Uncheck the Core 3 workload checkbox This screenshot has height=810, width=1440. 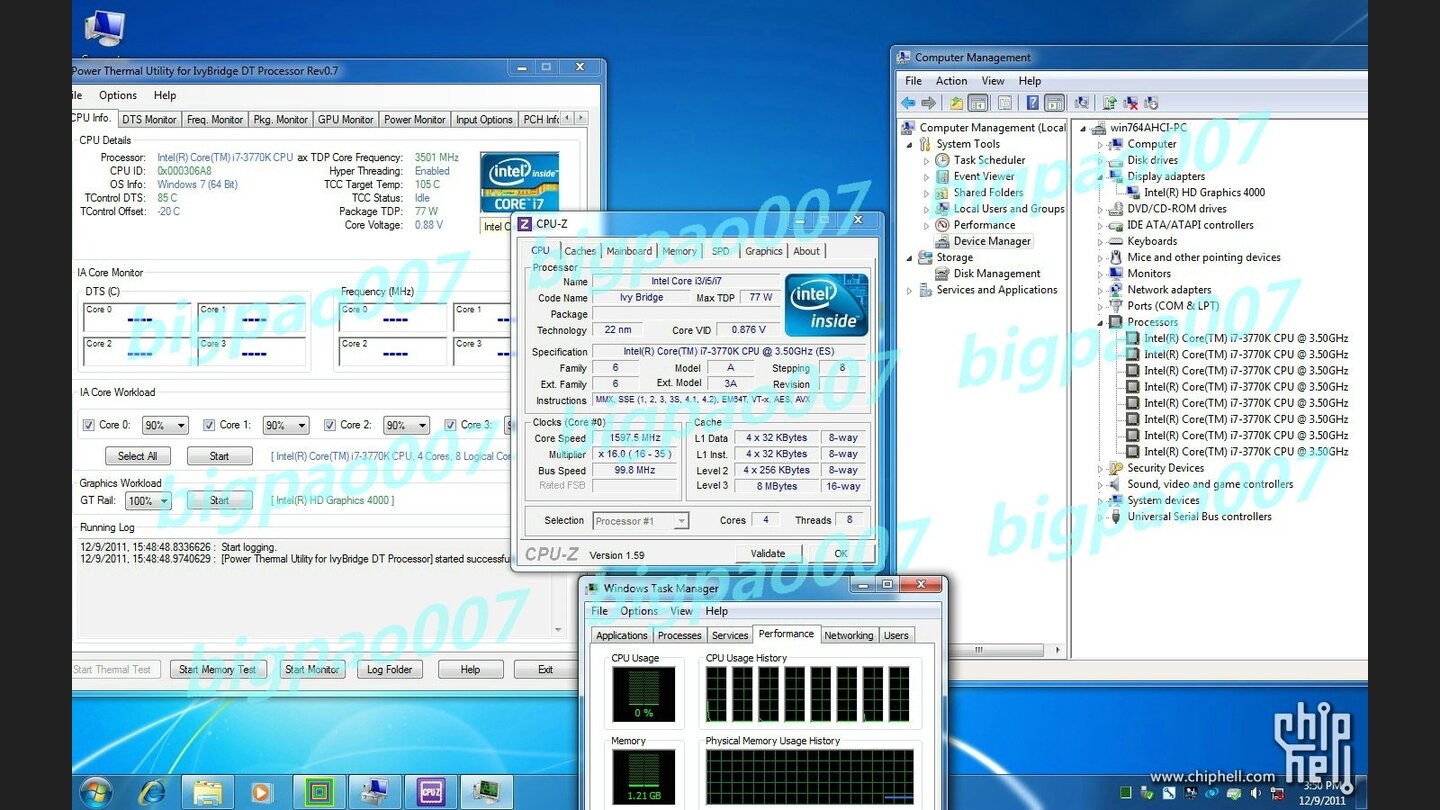tap(451, 425)
